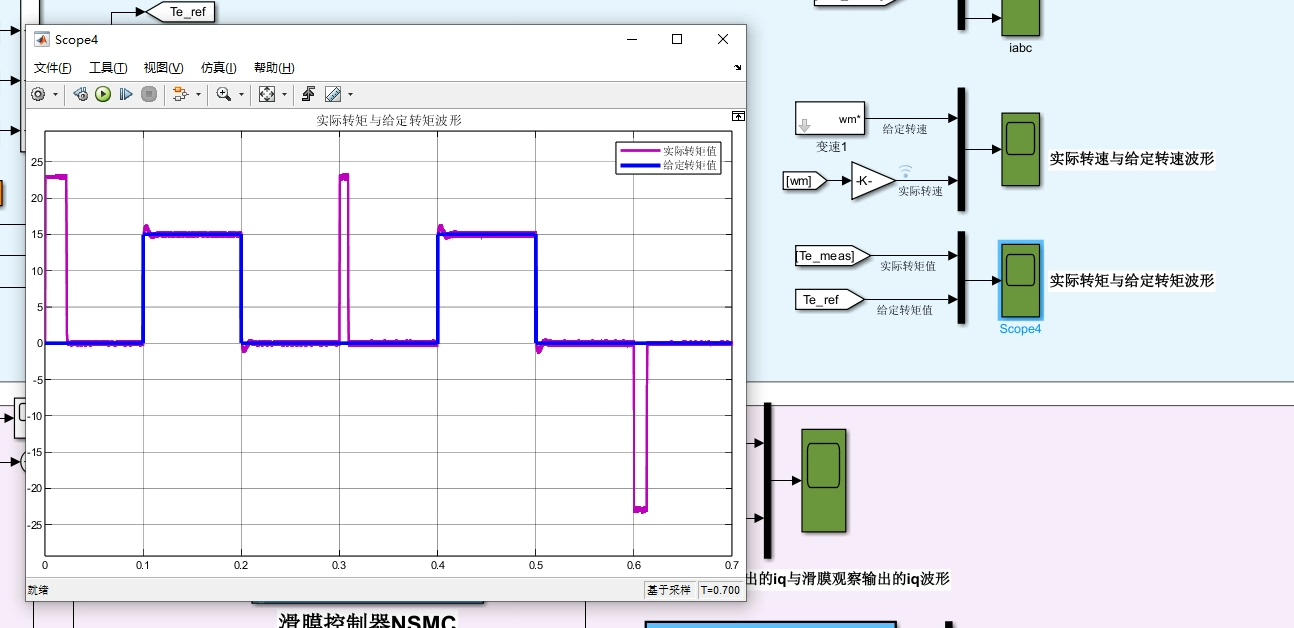Select the -K- gain block
Image resolution: width=1294 pixels, height=628 pixels.
tap(873, 180)
